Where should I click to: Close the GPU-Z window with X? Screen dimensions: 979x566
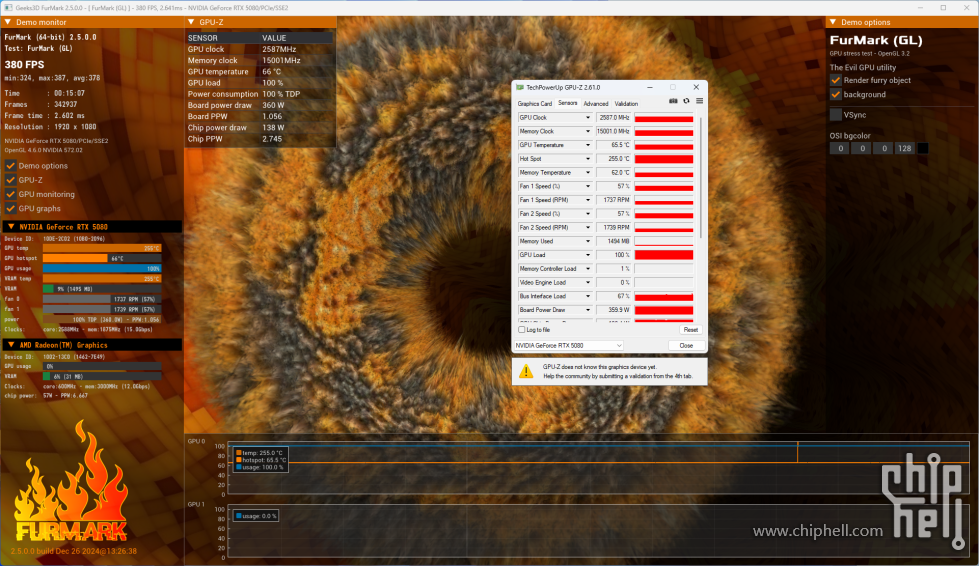tap(696, 87)
